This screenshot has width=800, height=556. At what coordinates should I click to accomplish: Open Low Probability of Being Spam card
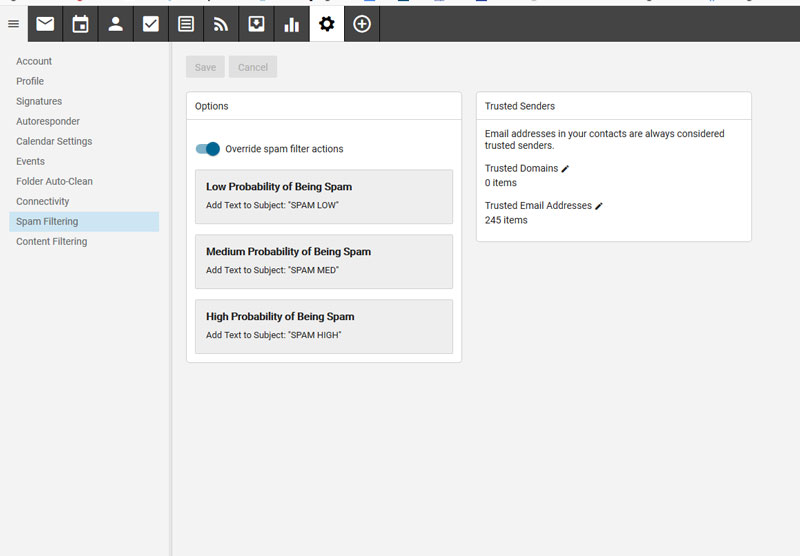323,195
